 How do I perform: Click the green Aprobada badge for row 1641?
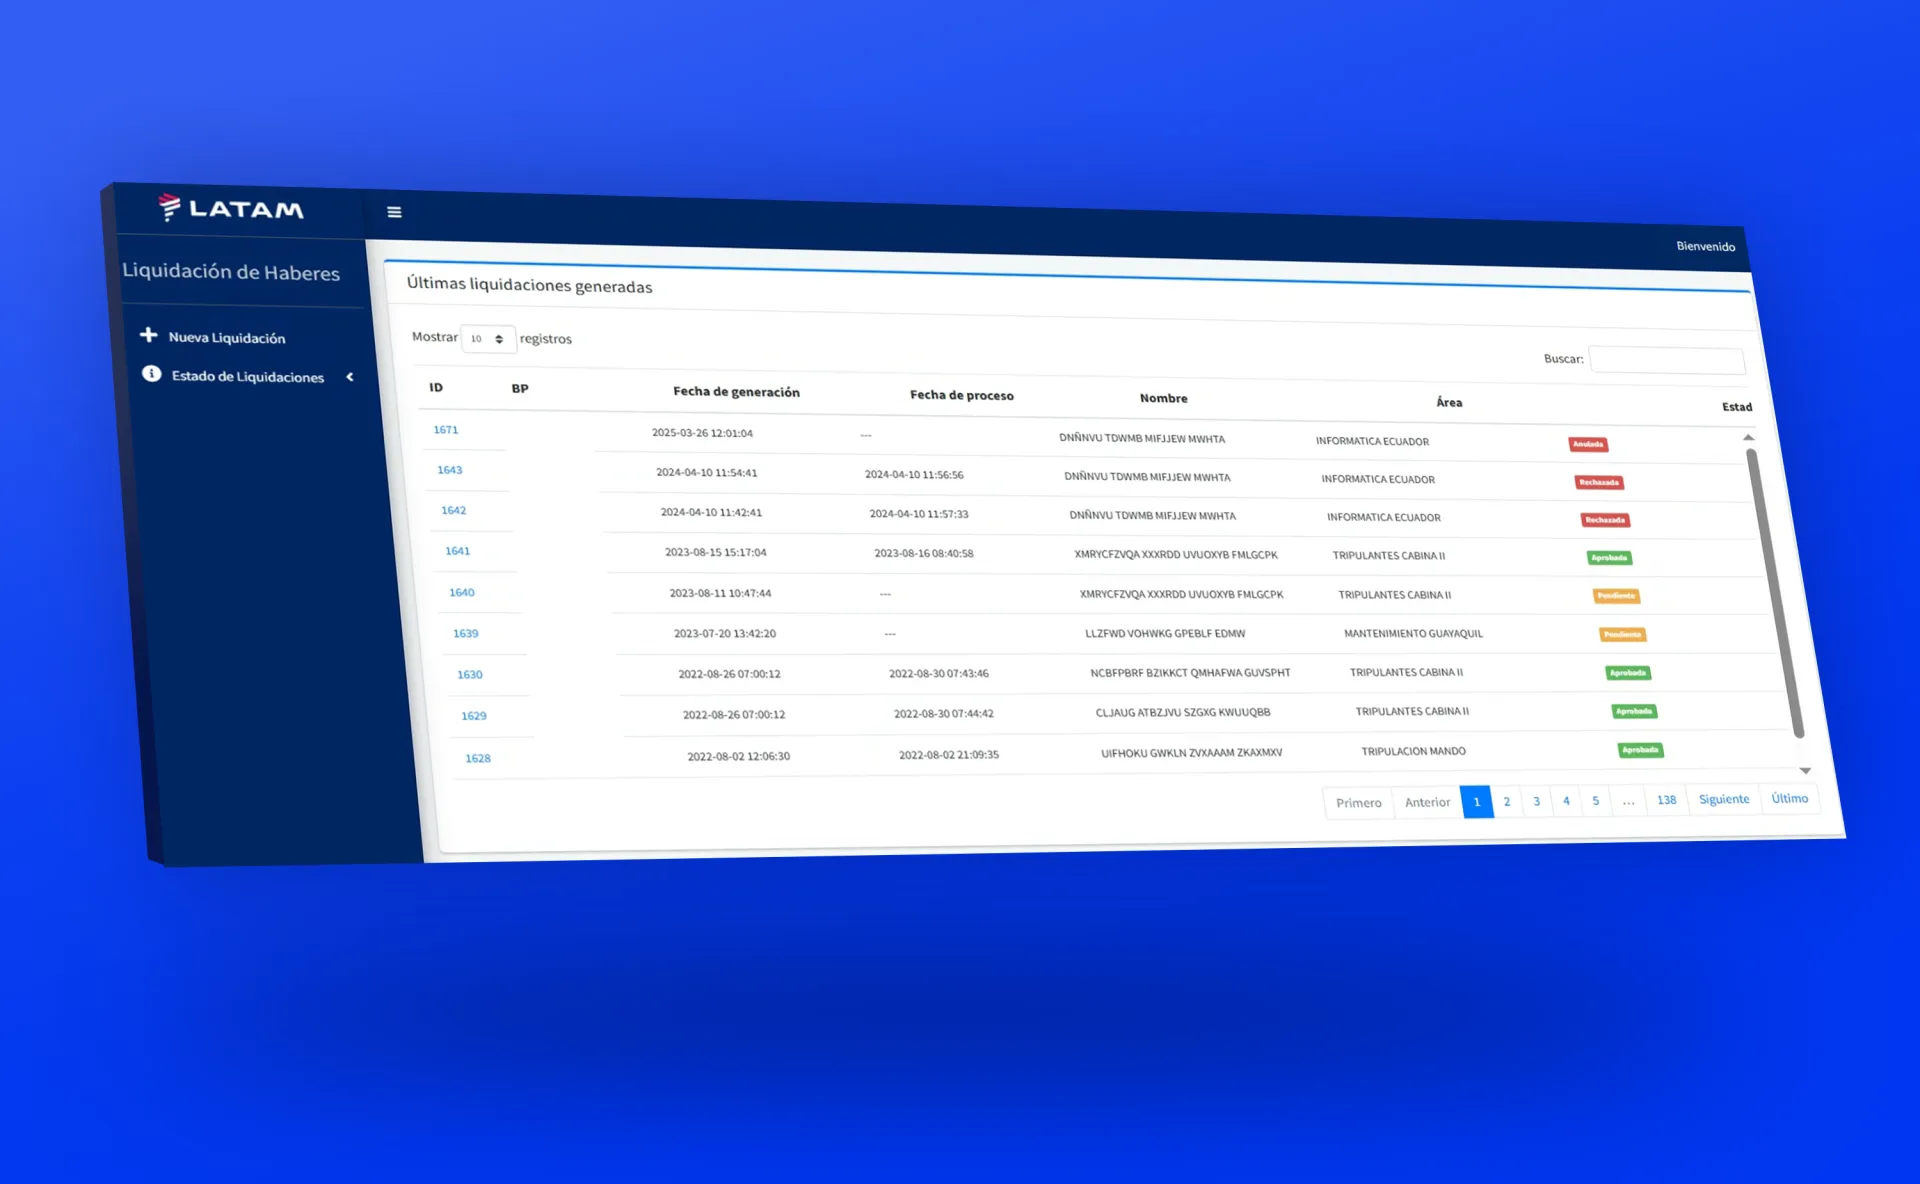pos(1609,558)
